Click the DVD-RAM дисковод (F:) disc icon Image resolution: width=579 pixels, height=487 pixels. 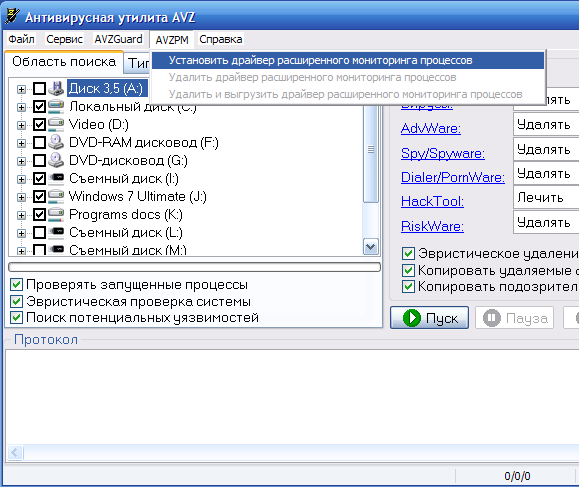(56, 142)
